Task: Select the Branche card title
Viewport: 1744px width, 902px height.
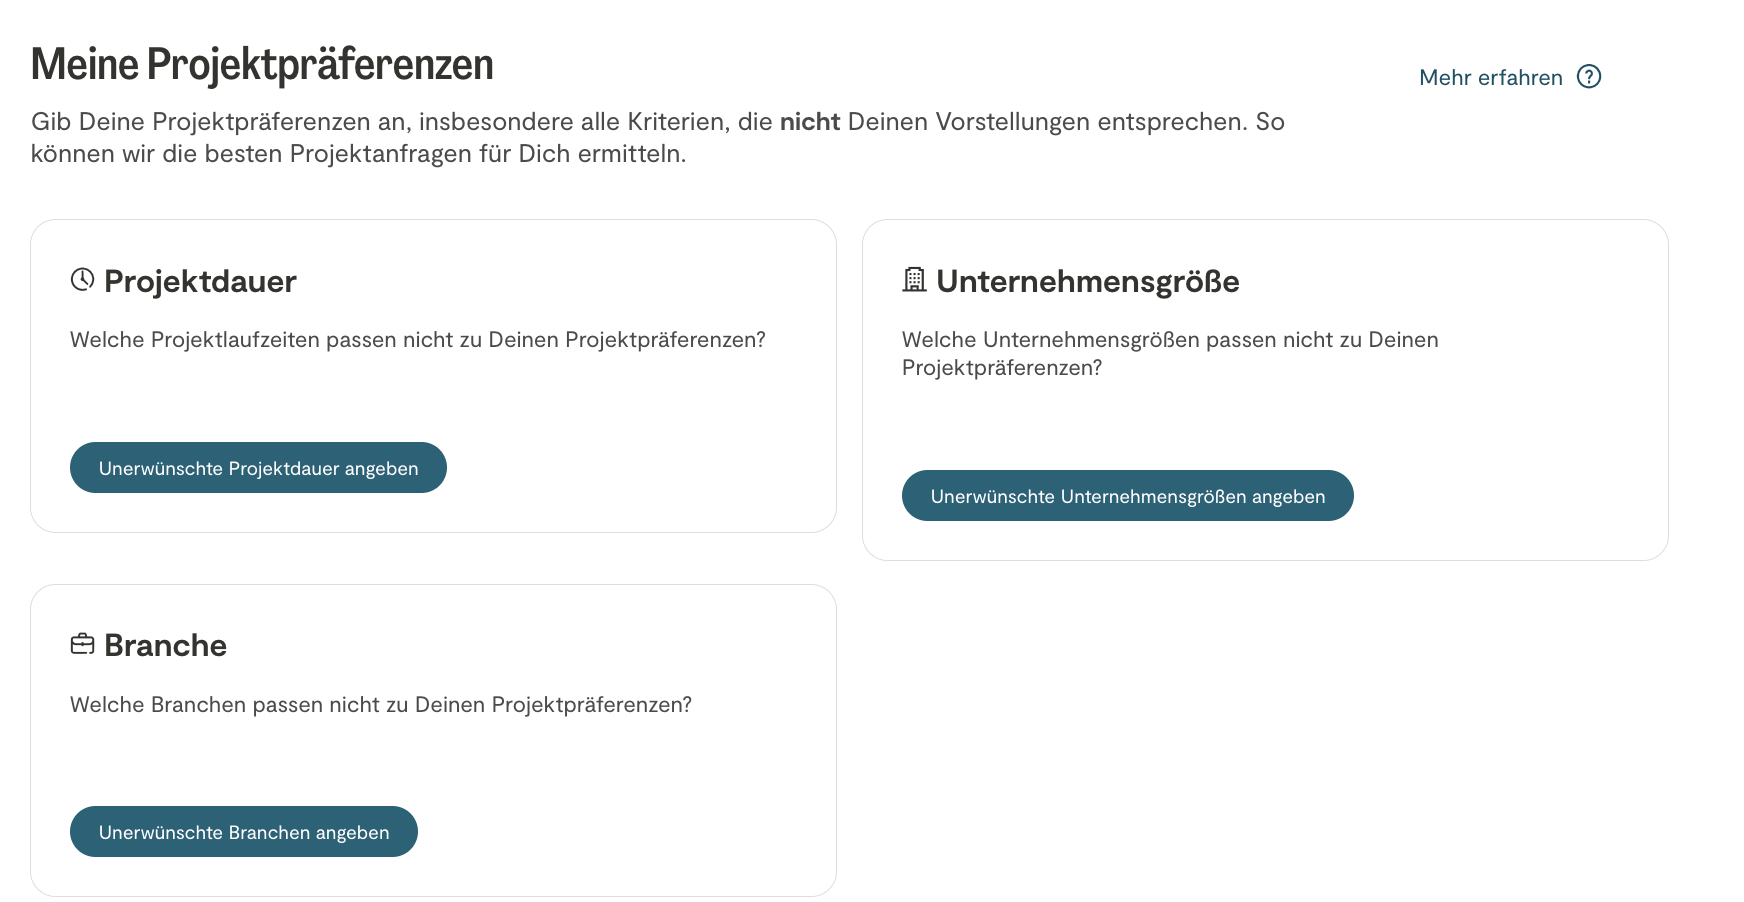Action: pos(165,646)
